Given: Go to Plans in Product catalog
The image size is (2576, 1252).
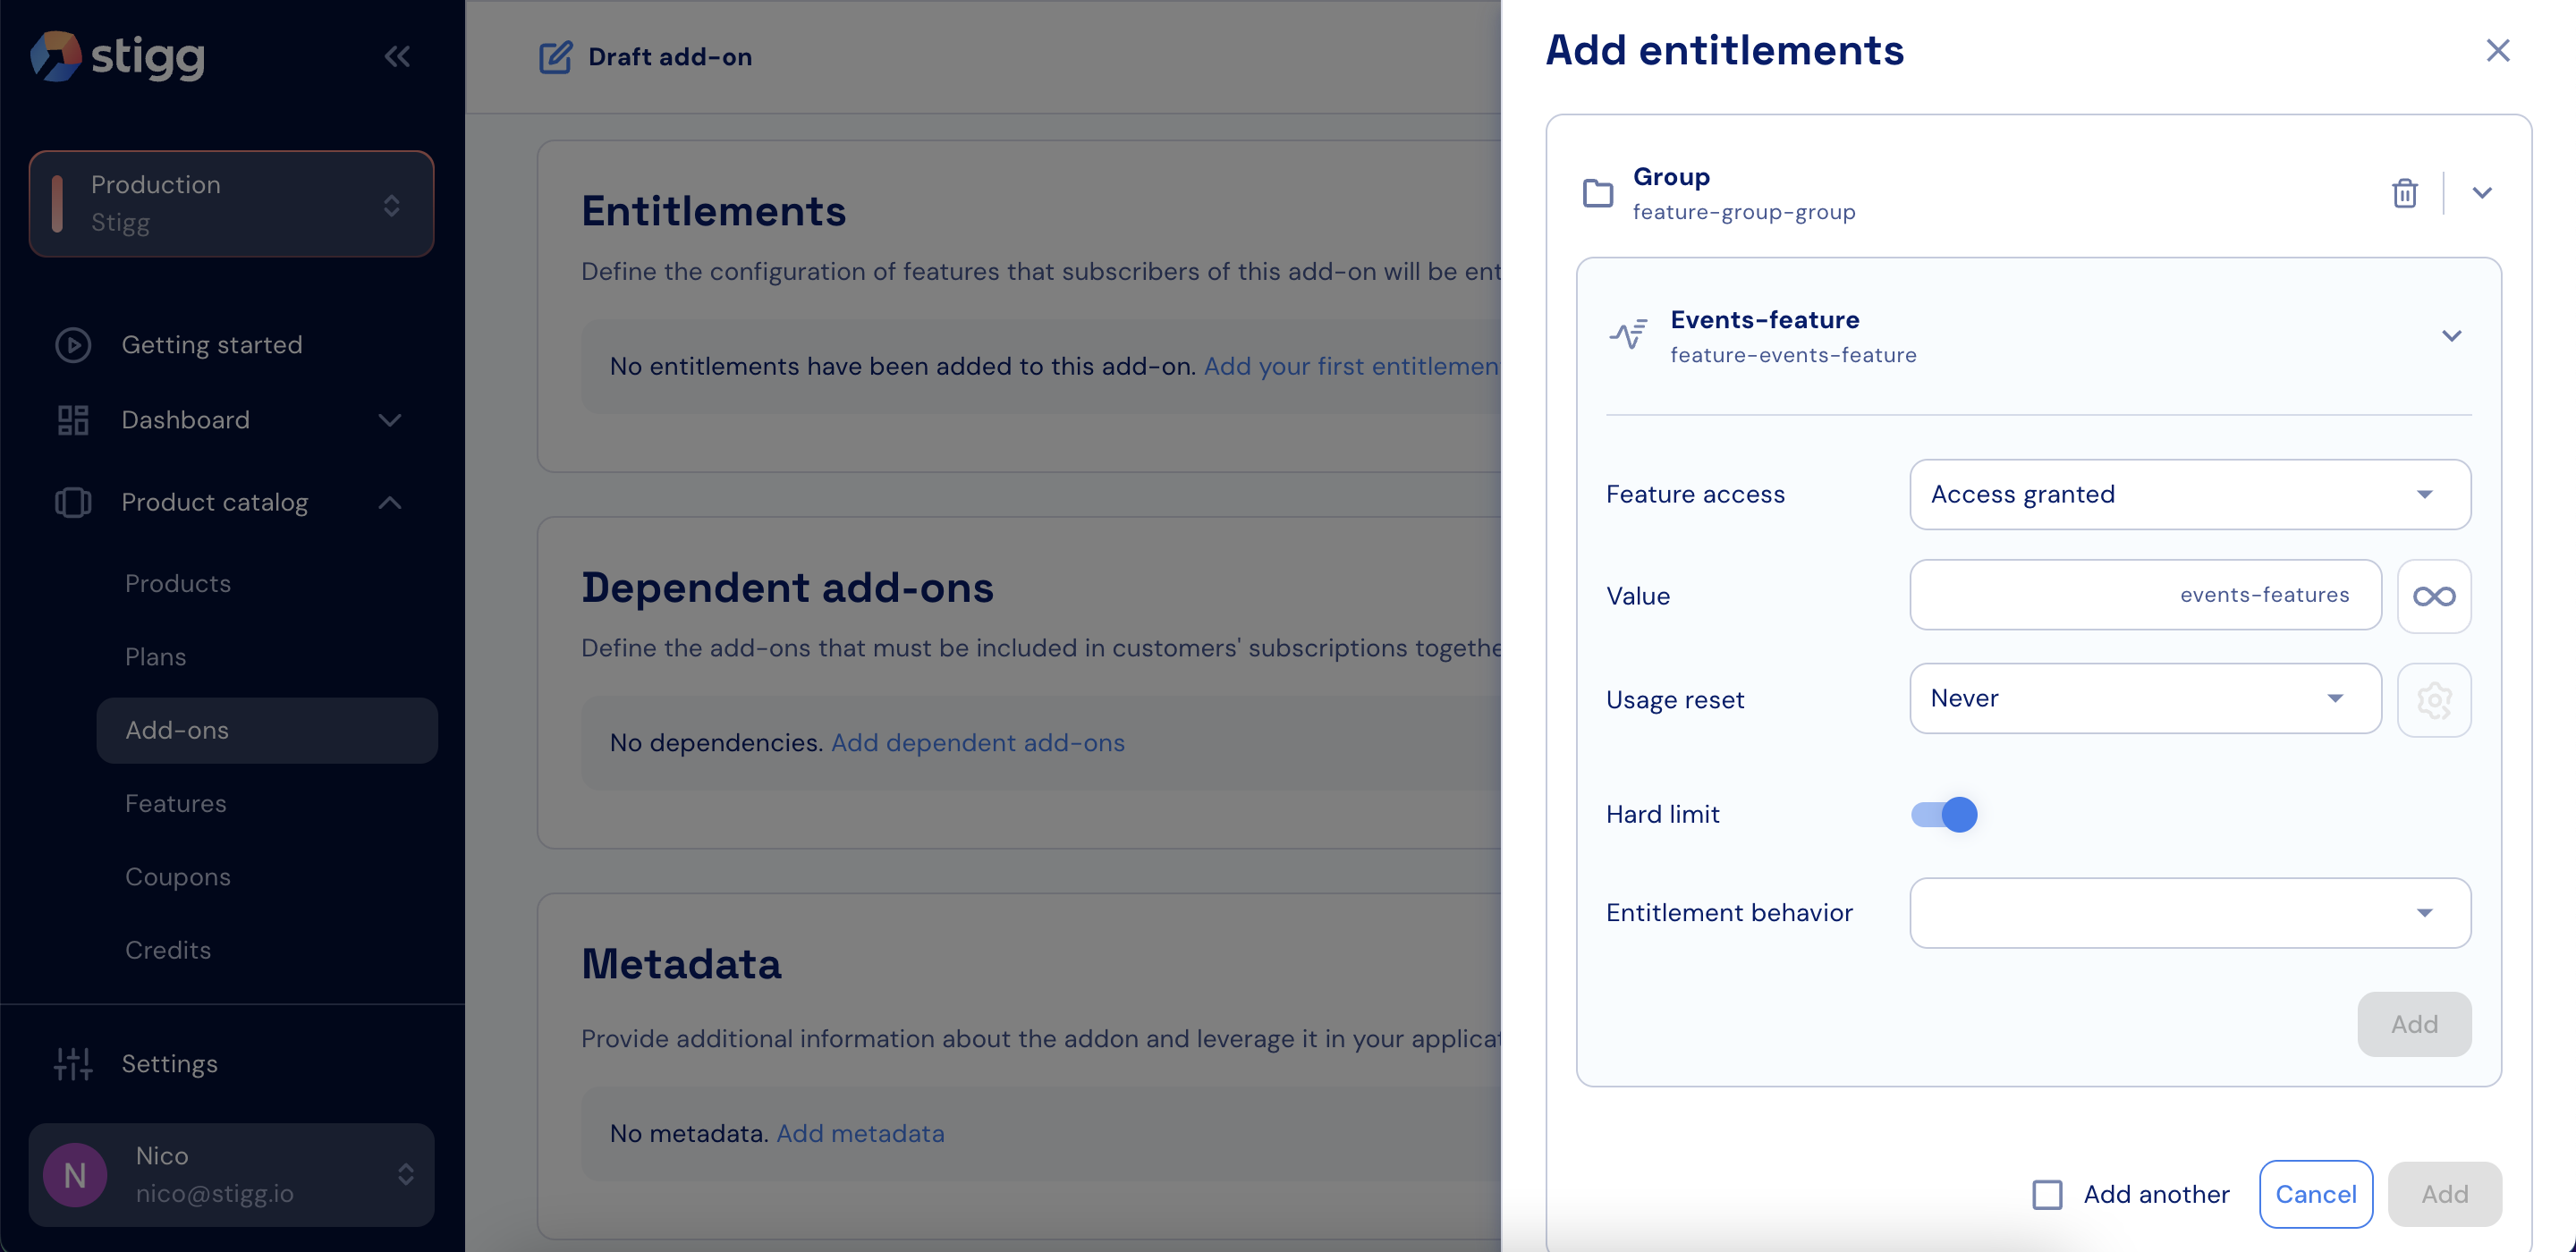Looking at the screenshot, I should (156, 657).
